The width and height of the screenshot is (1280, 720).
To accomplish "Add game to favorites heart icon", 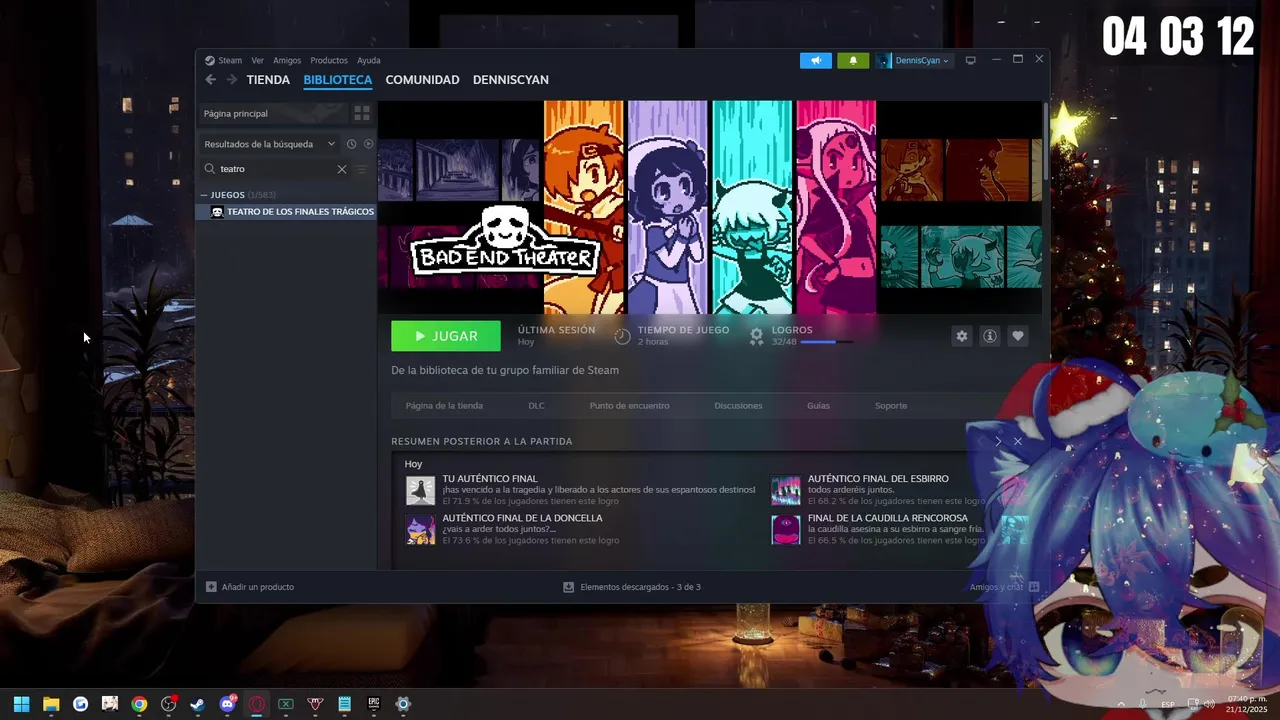I will point(1018,336).
